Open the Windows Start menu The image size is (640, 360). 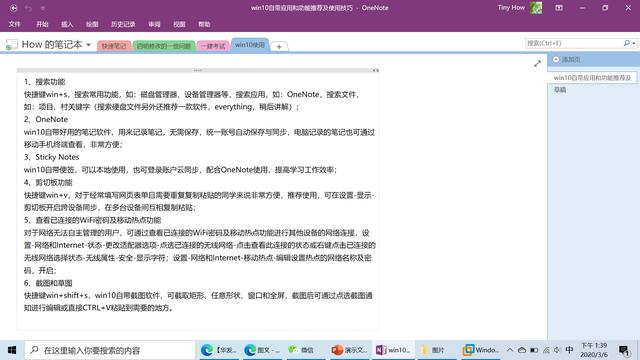coord(12,350)
